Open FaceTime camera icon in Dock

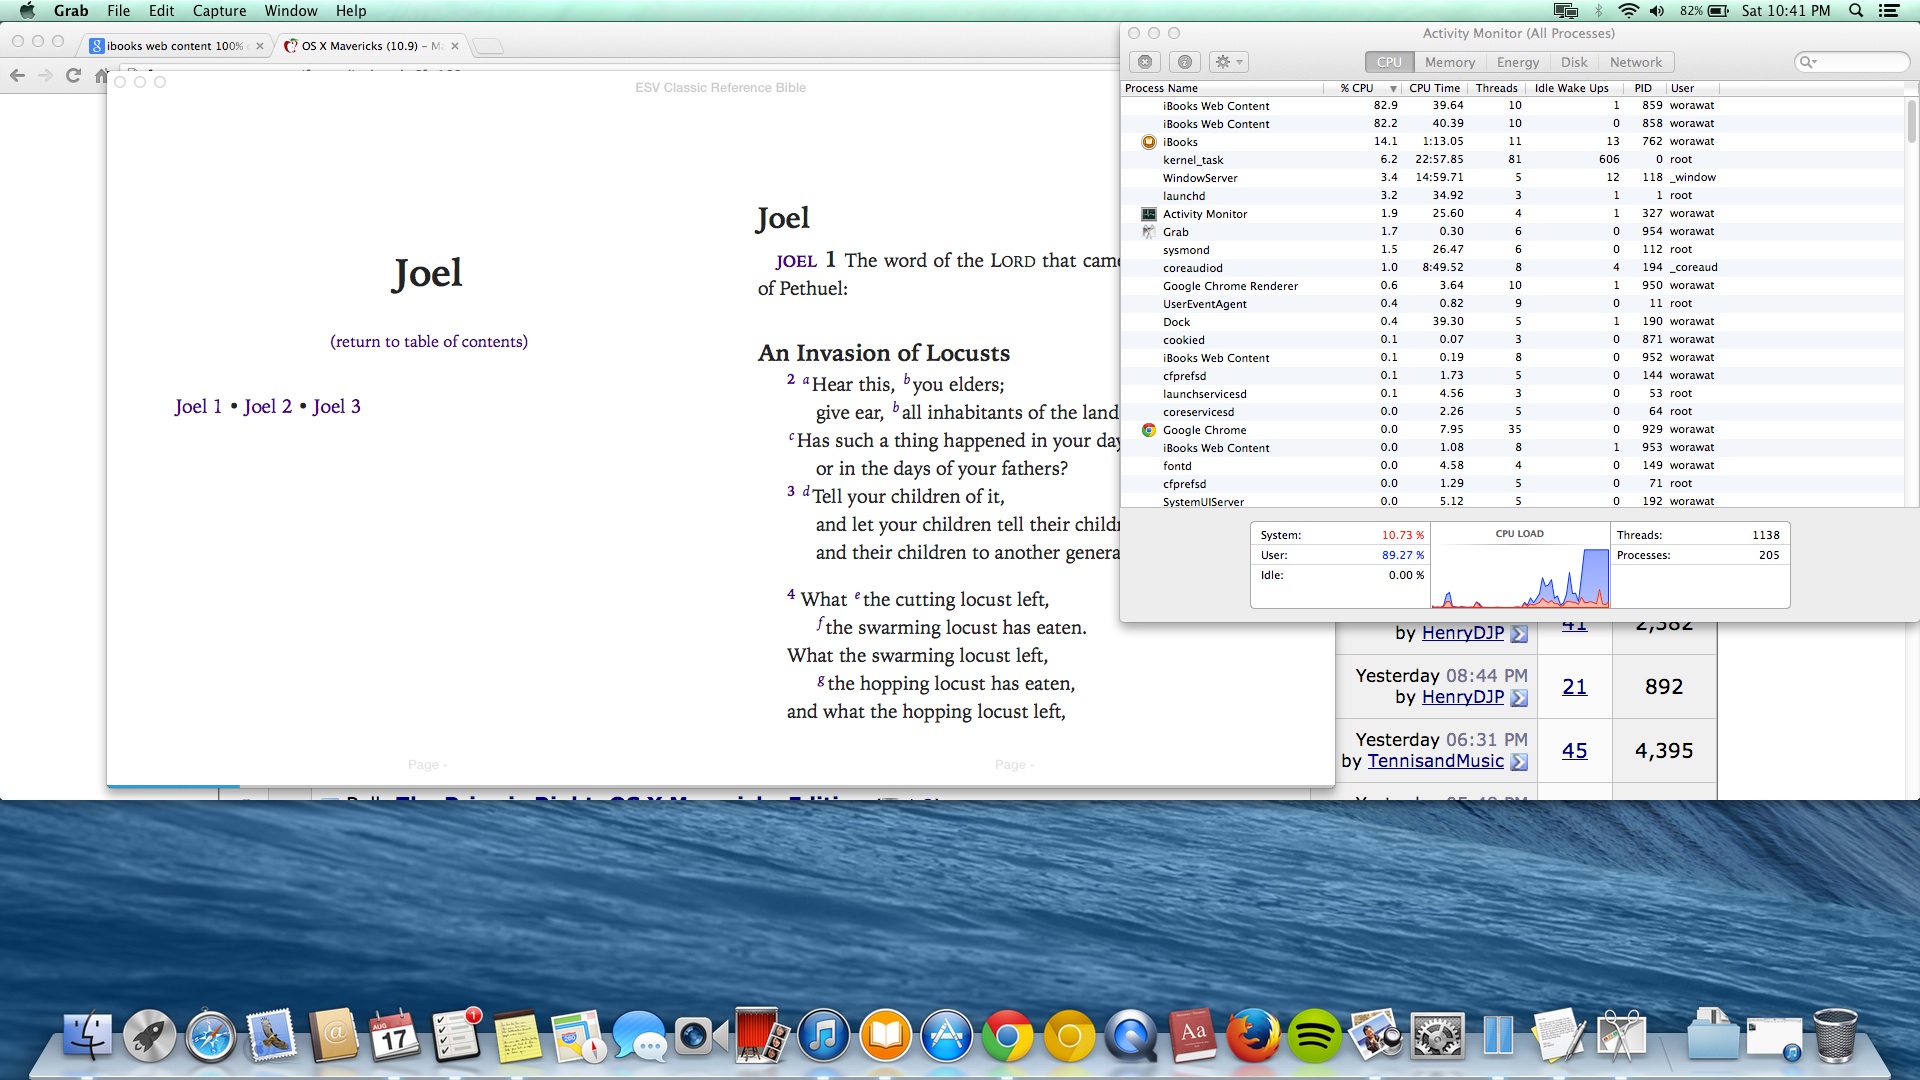coord(701,1035)
